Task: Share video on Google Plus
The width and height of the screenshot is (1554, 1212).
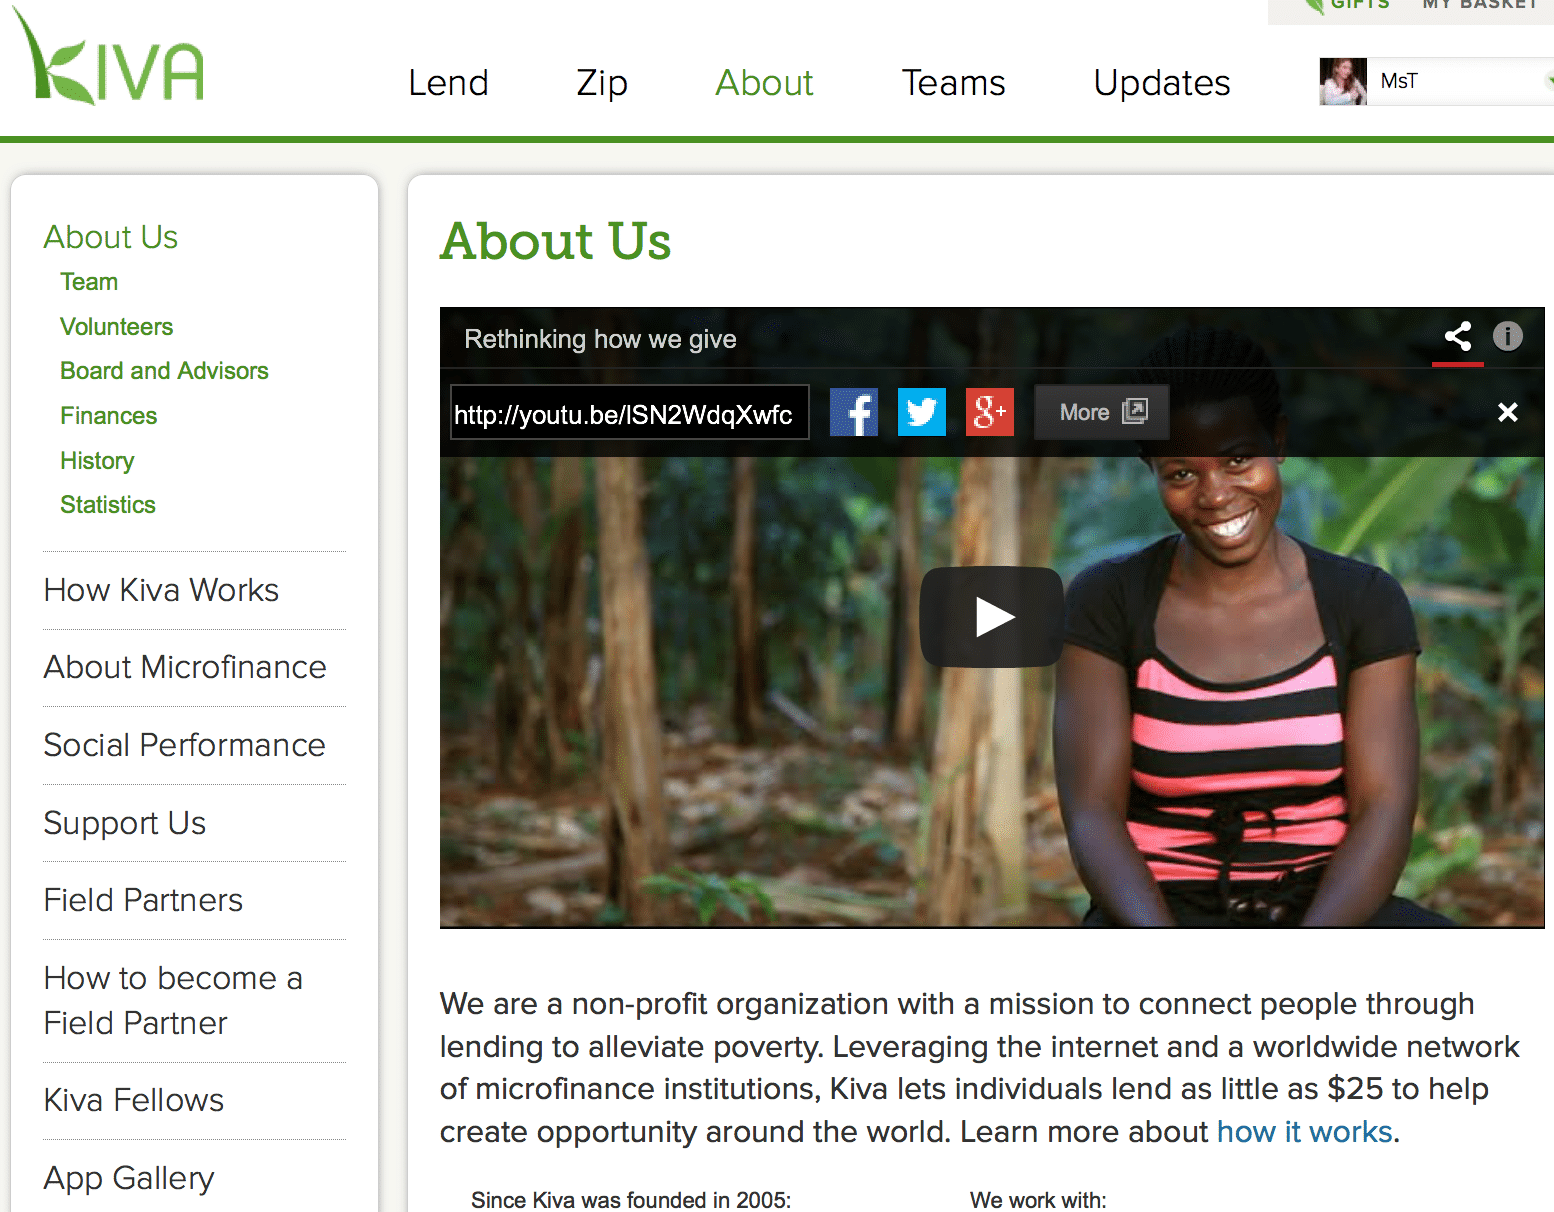Action: click(990, 412)
